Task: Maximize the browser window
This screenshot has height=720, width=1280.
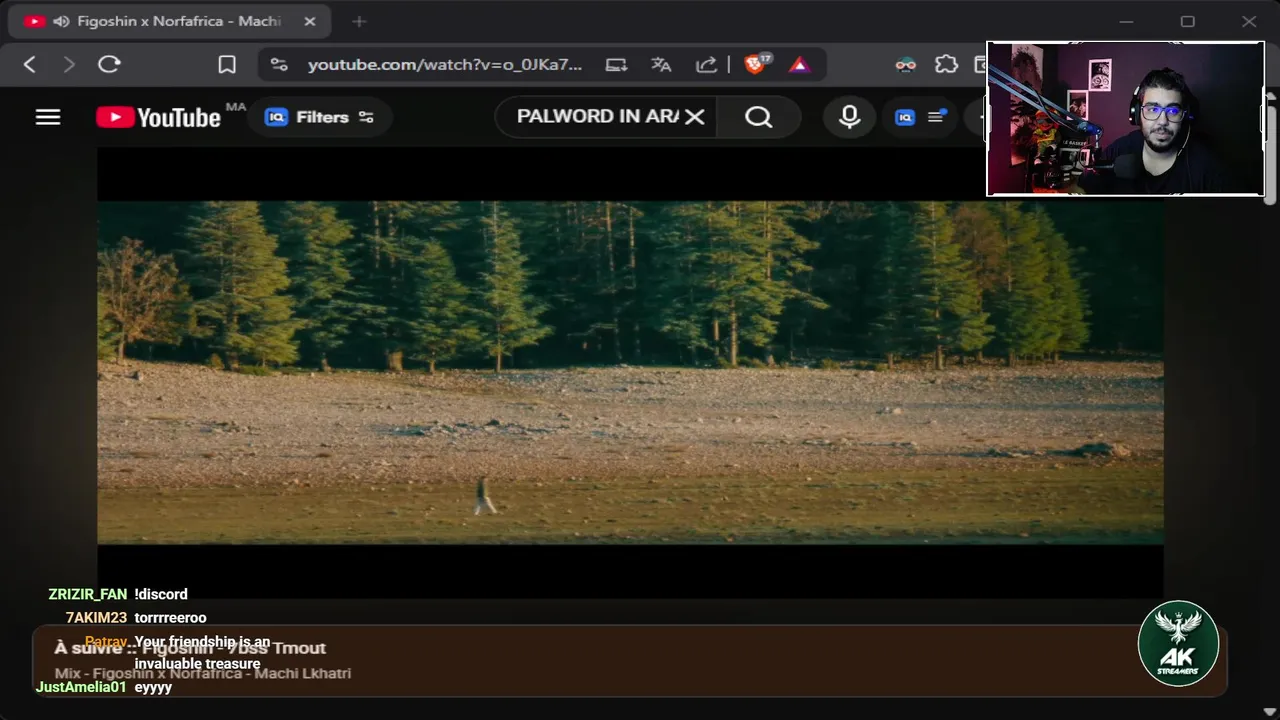Action: coord(1187,21)
